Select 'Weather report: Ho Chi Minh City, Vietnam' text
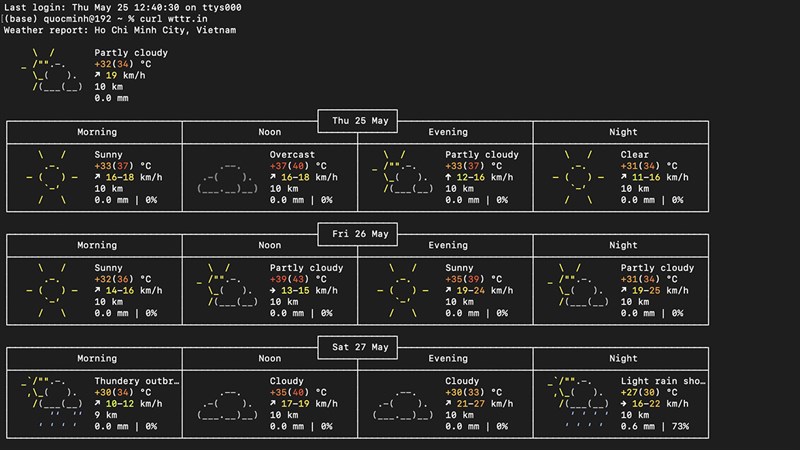Image resolution: width=800 pixels, height=450 pixels. 120,30
